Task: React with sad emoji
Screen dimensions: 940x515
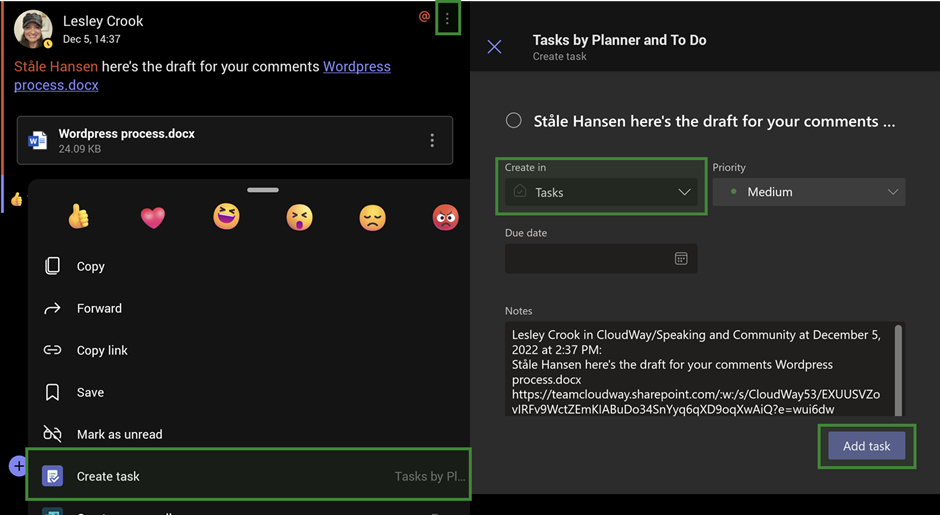Action: (x=372, y=217)
